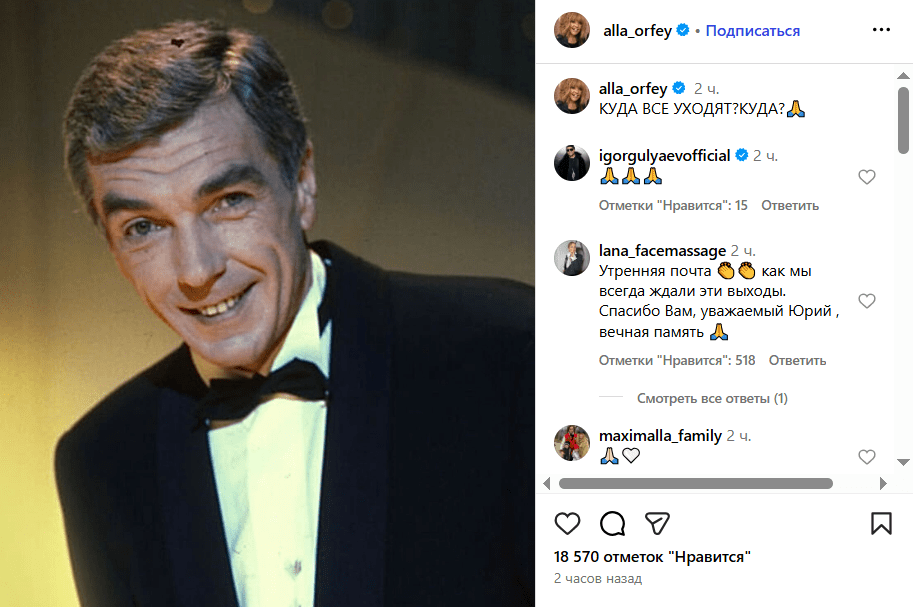Like the maximalla_family comment
This screenshot has height=607, width=913.
[x=867, y=457]
